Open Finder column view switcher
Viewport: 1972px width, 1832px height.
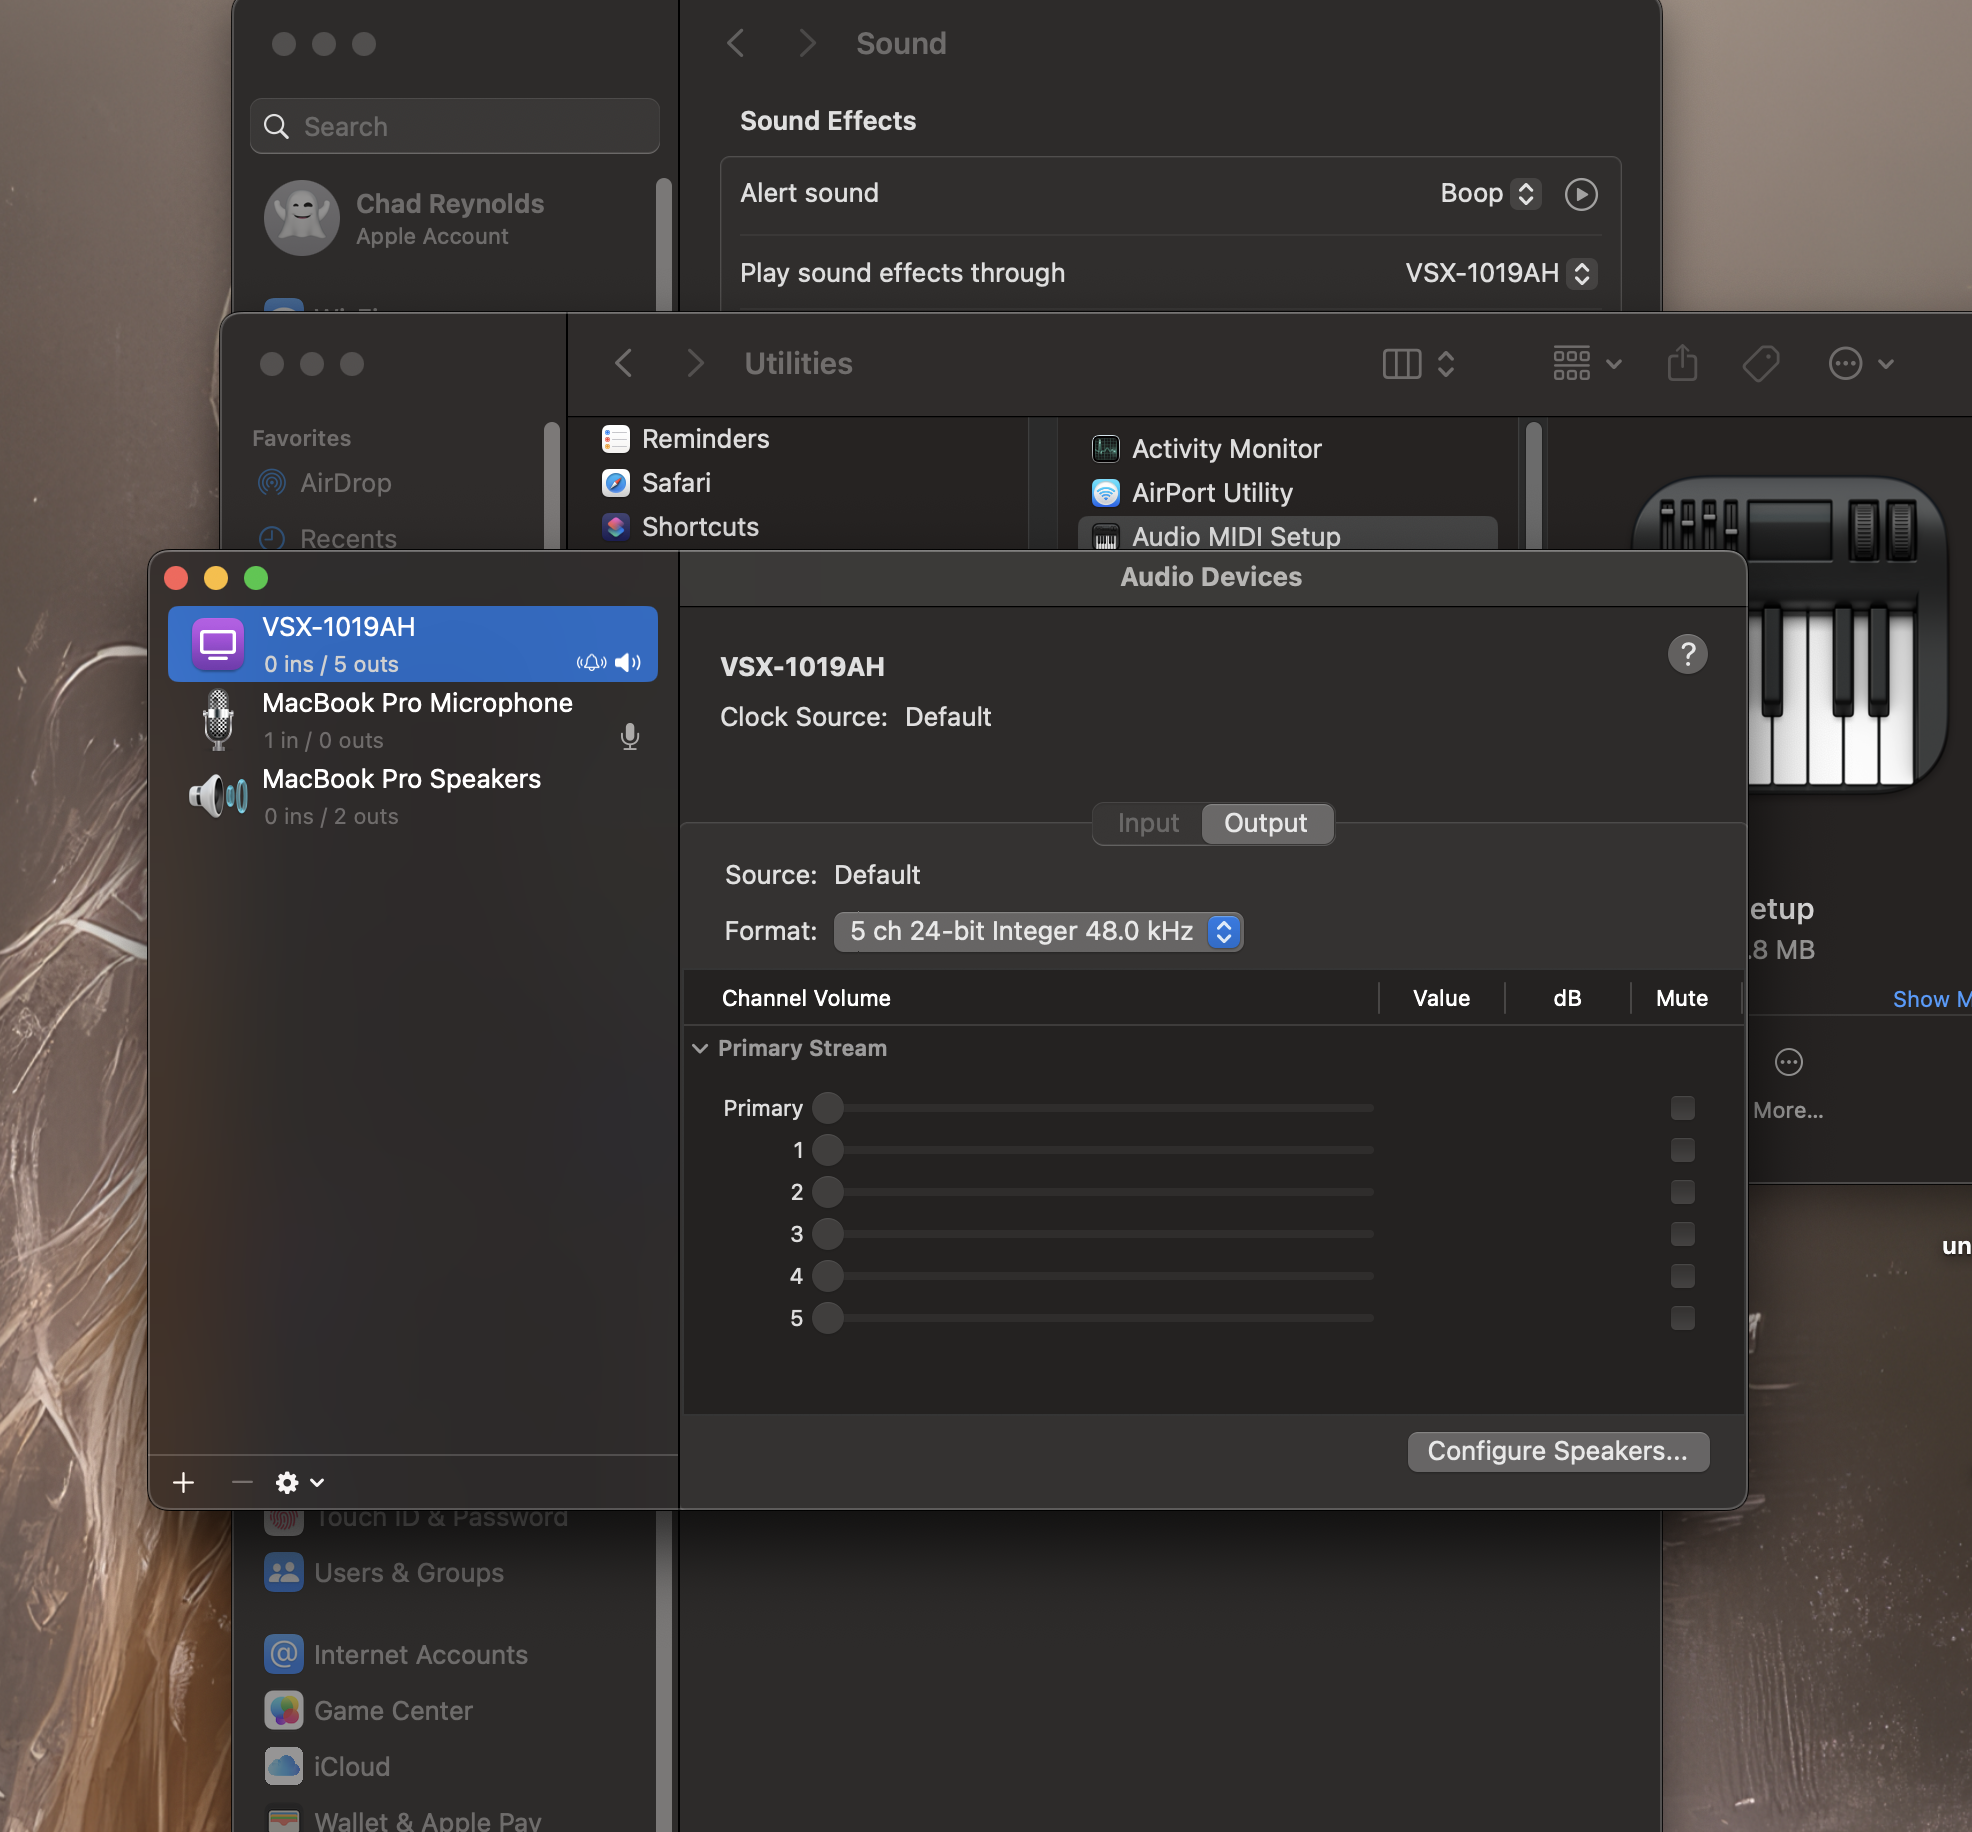coord(1417,363)
